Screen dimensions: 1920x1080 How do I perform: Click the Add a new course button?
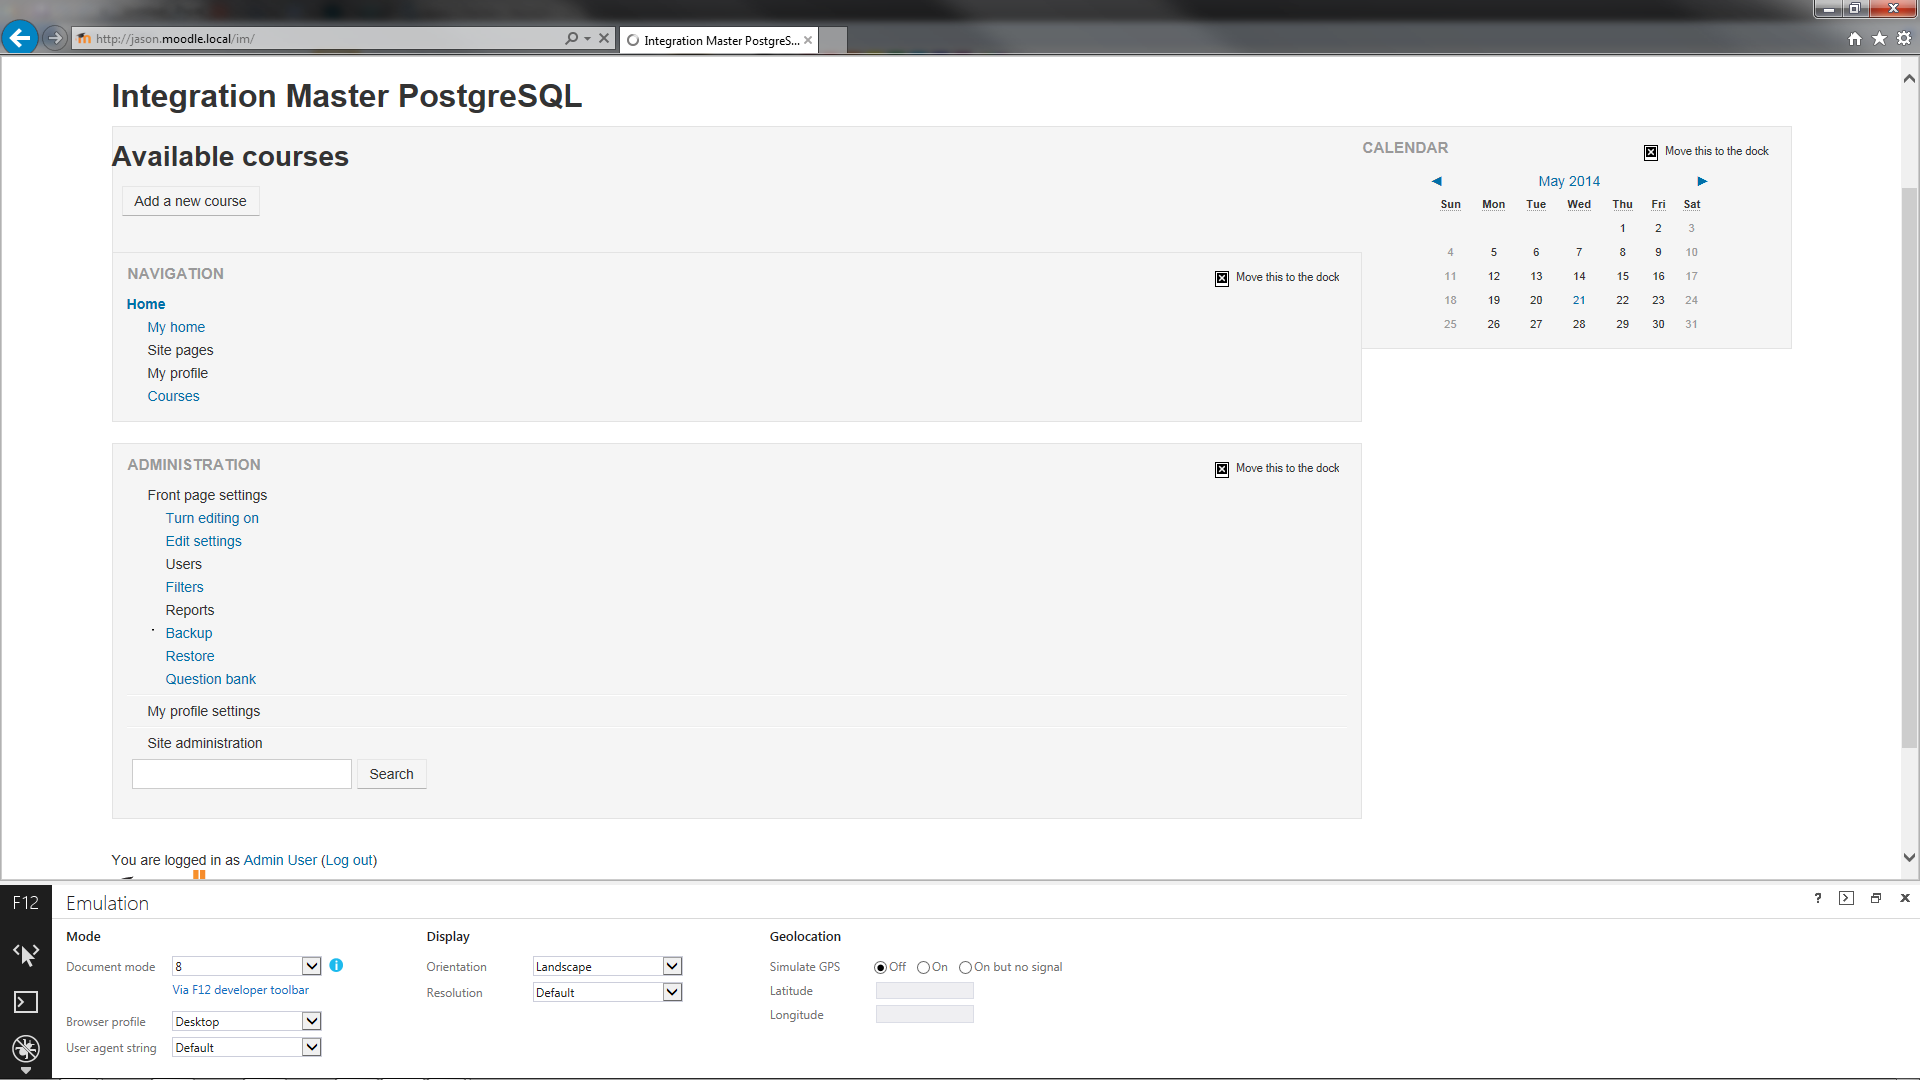click(x=190, y=201)
